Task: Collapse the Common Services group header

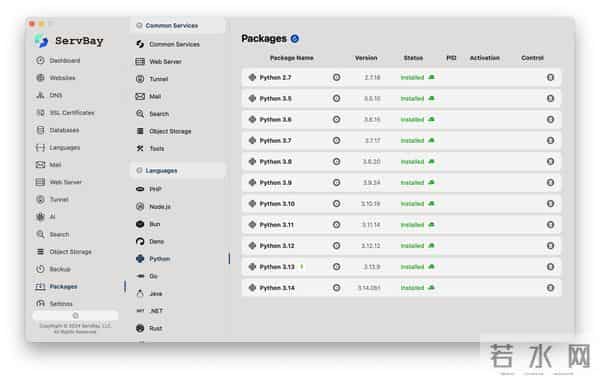Action: [x=178, y=26]
